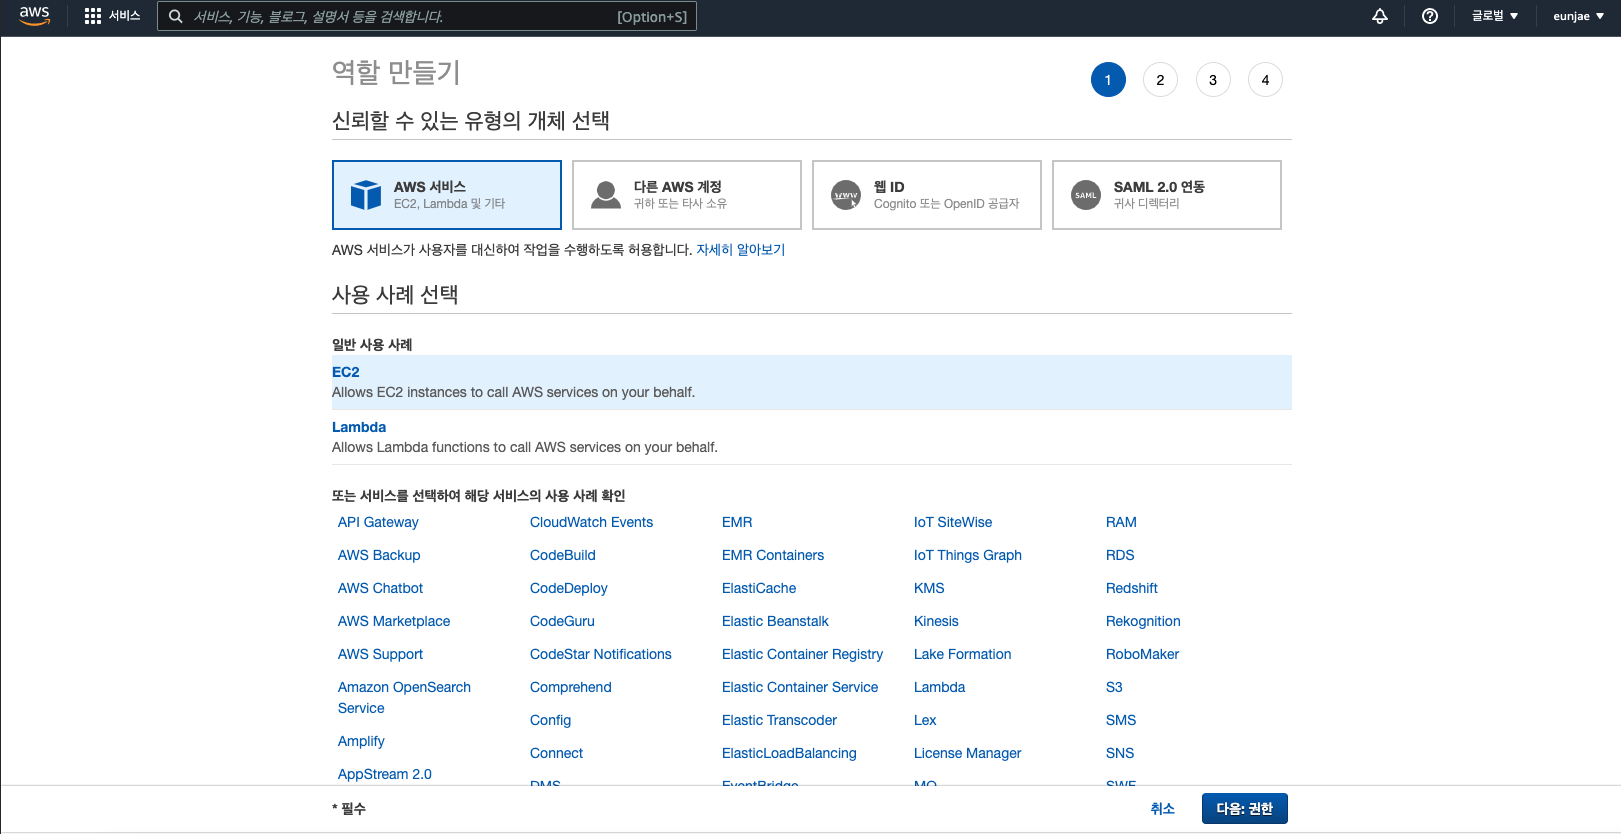The image size is (1621, 834).
Task: Select CodeStar Notifications service
Action: coord(601,654)
